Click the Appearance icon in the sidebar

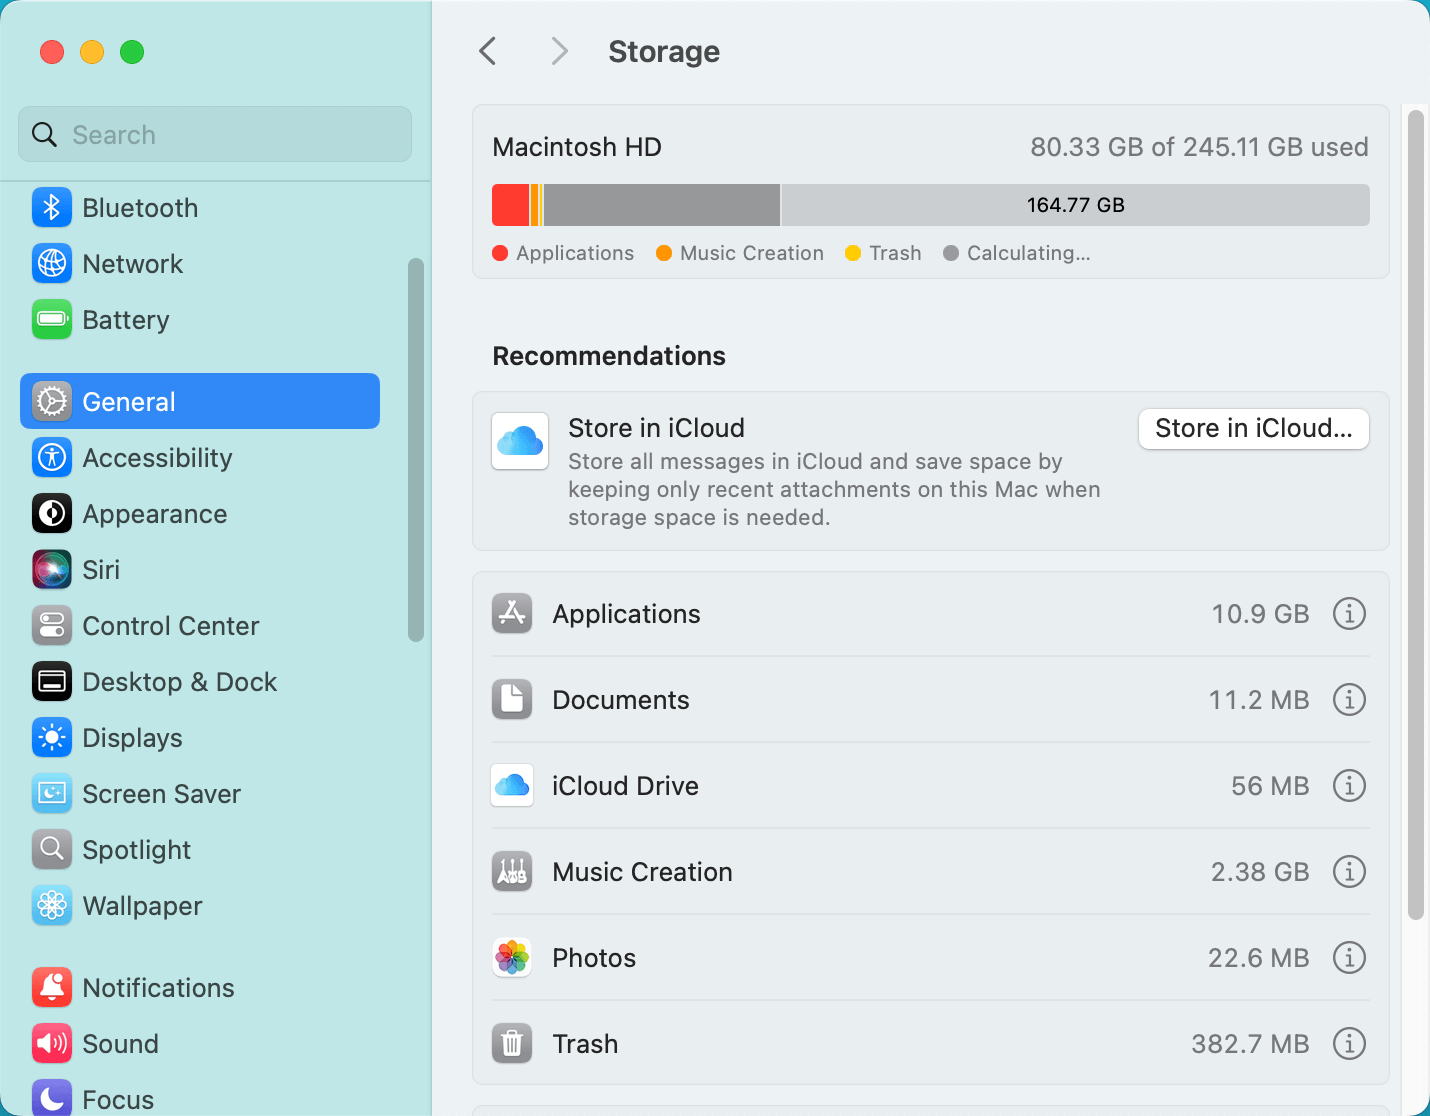(51, 514)
